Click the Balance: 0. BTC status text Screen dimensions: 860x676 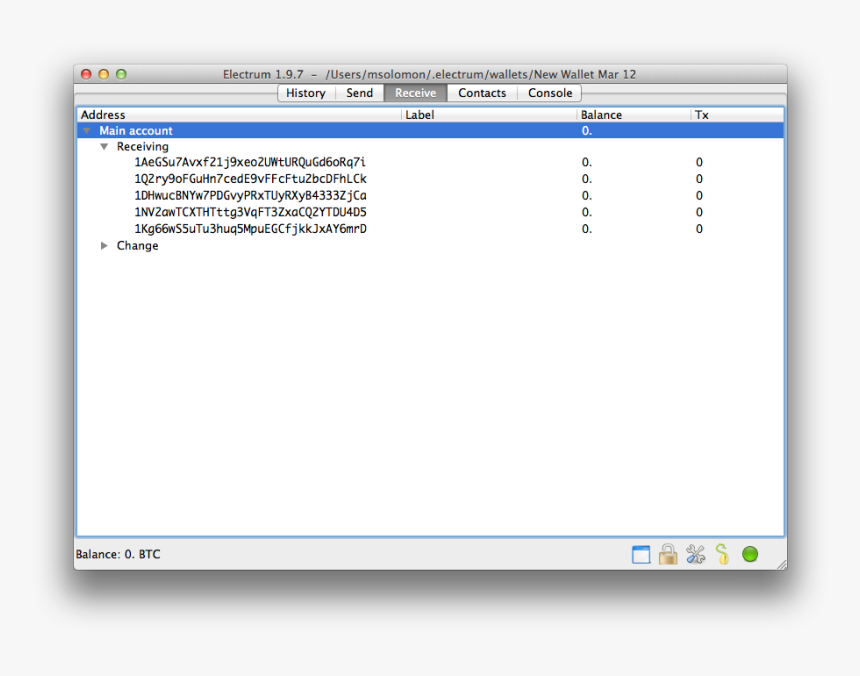pyautogui.click(x=118, y=554)
